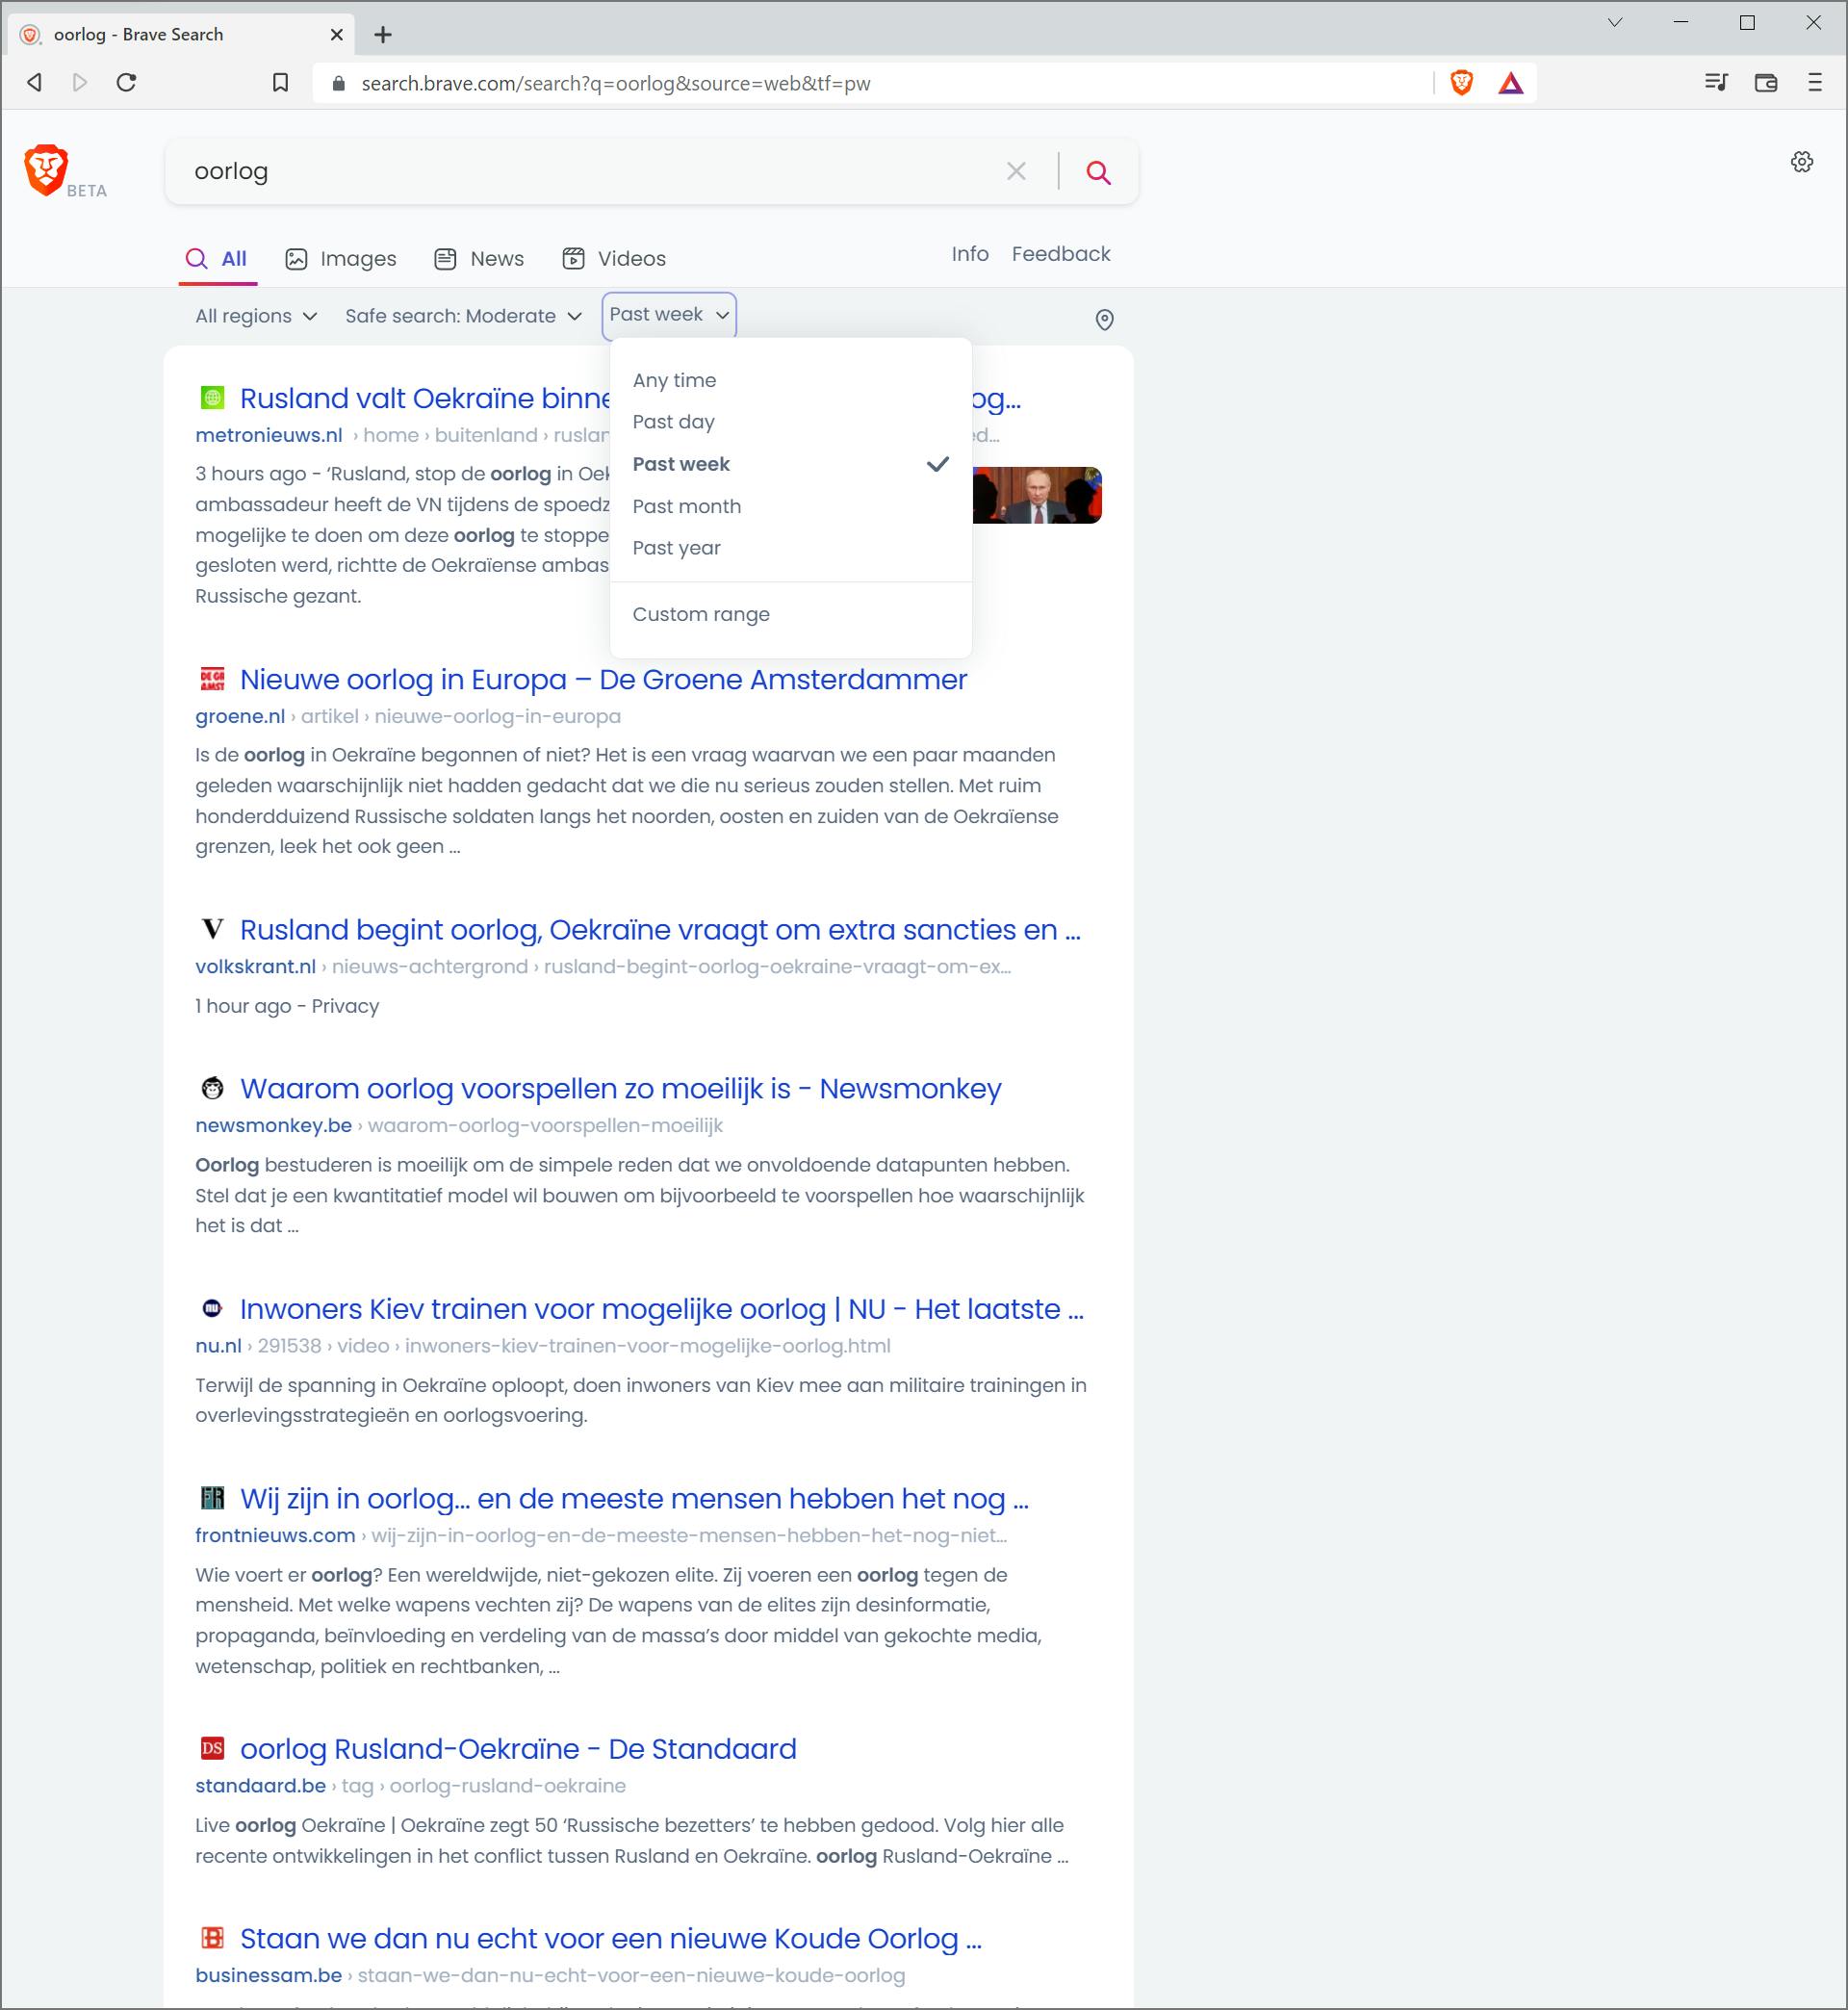Click the Feedback link
This screenshot has height=2010, width=1848.
[1060, 254]
